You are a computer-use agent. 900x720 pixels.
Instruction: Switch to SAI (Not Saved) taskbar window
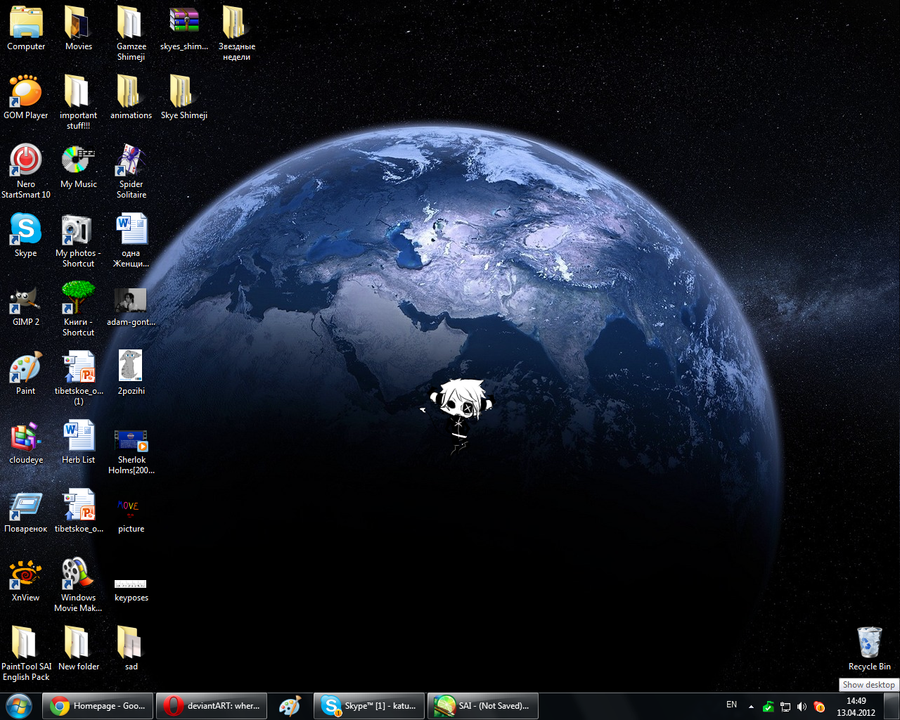[483, 706]
